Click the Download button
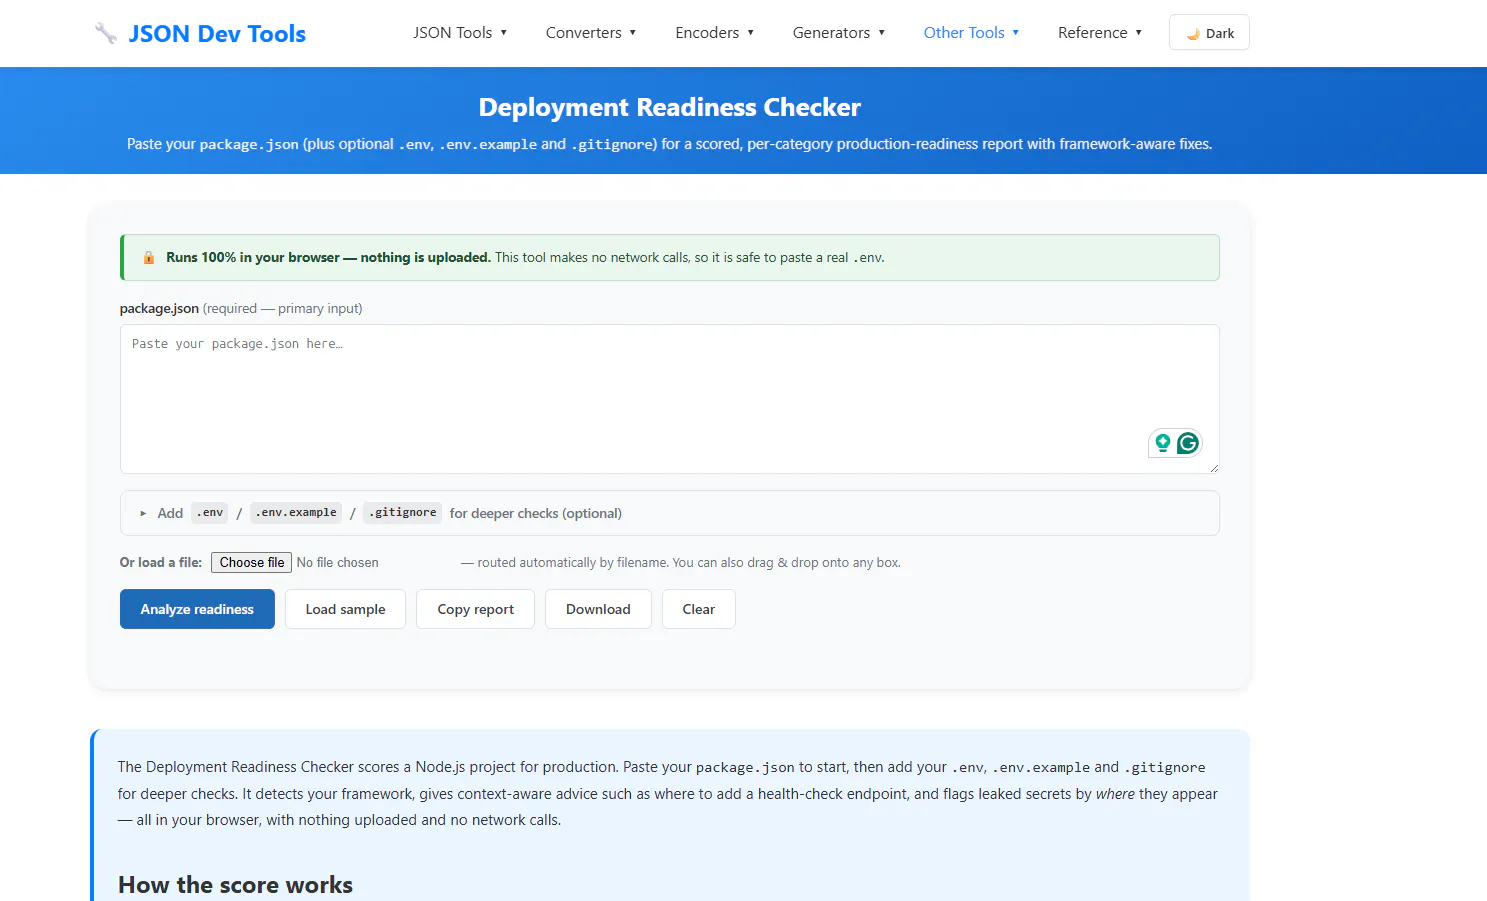Viewport: 1487px width, 901px height. (x=598, y=609)
